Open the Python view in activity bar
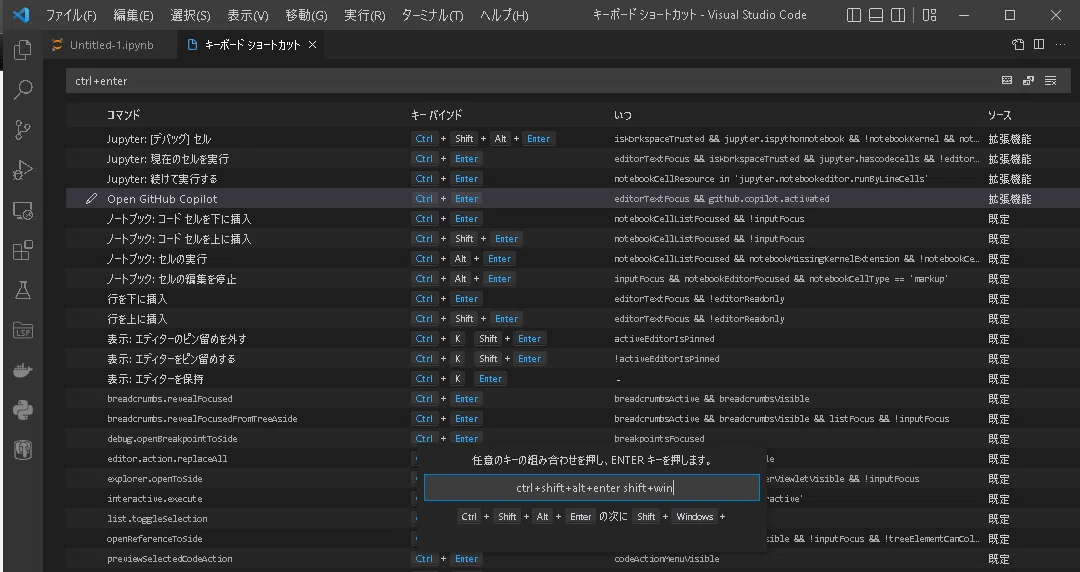1080x572 pixels. (23, 411)
